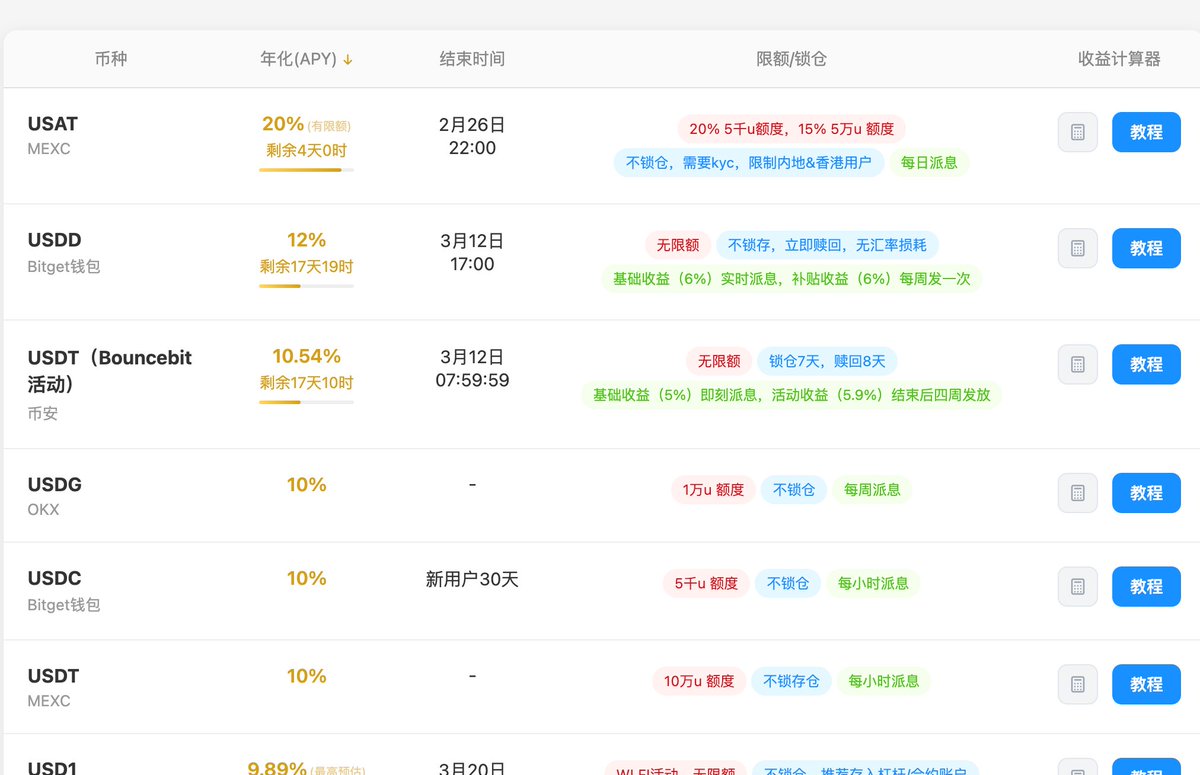Click MEXC label under USAT
Viewport: 1200px width, 775px height.
click(x=49, y=149)
